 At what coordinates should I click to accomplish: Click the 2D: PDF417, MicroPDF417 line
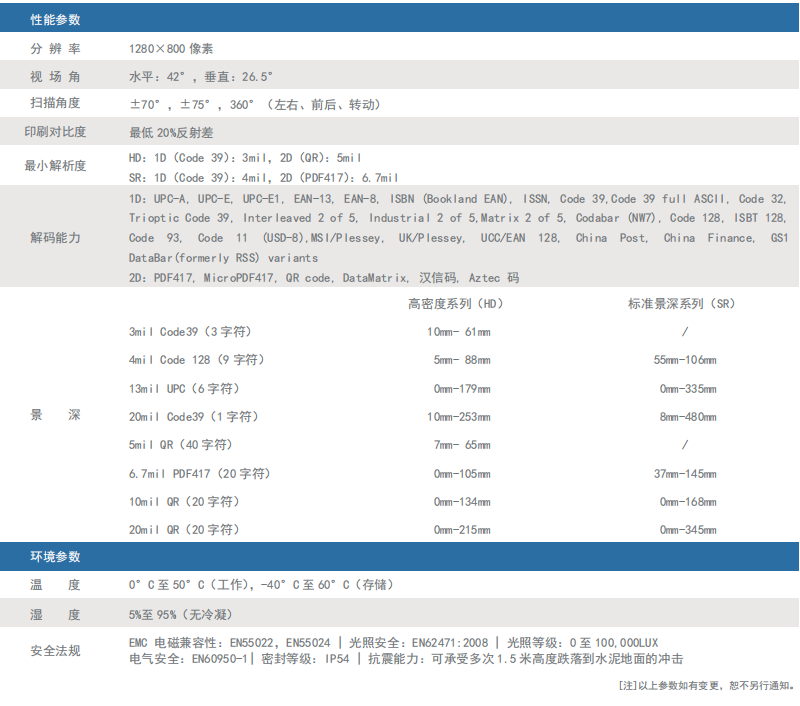(324, 278)
